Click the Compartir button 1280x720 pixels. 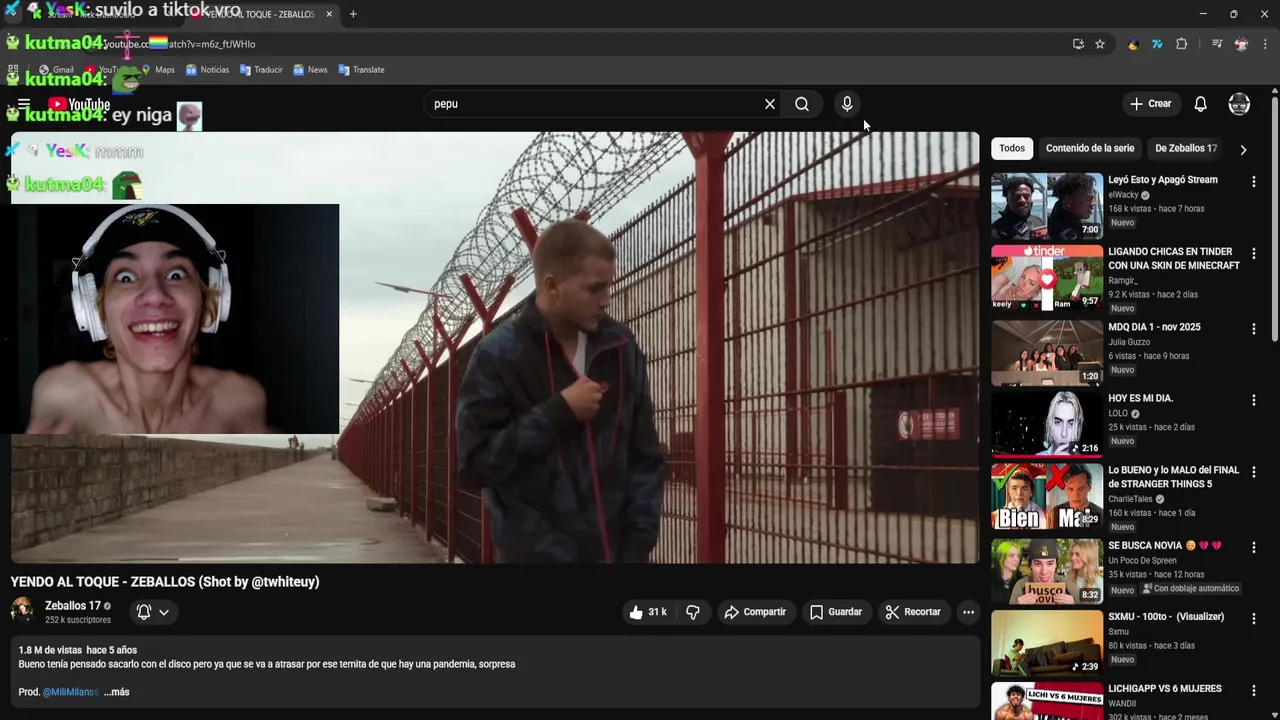755,612
